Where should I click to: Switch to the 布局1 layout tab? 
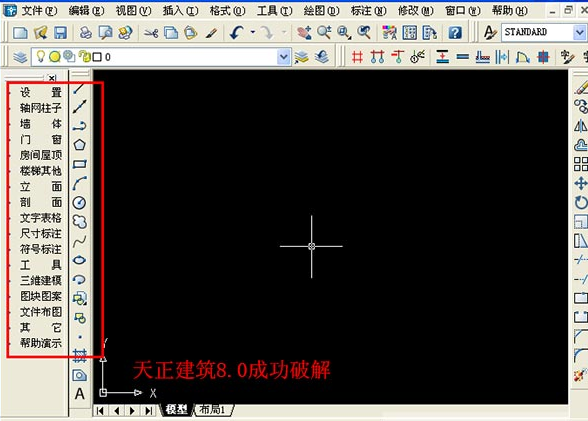(x=213, y=410)
